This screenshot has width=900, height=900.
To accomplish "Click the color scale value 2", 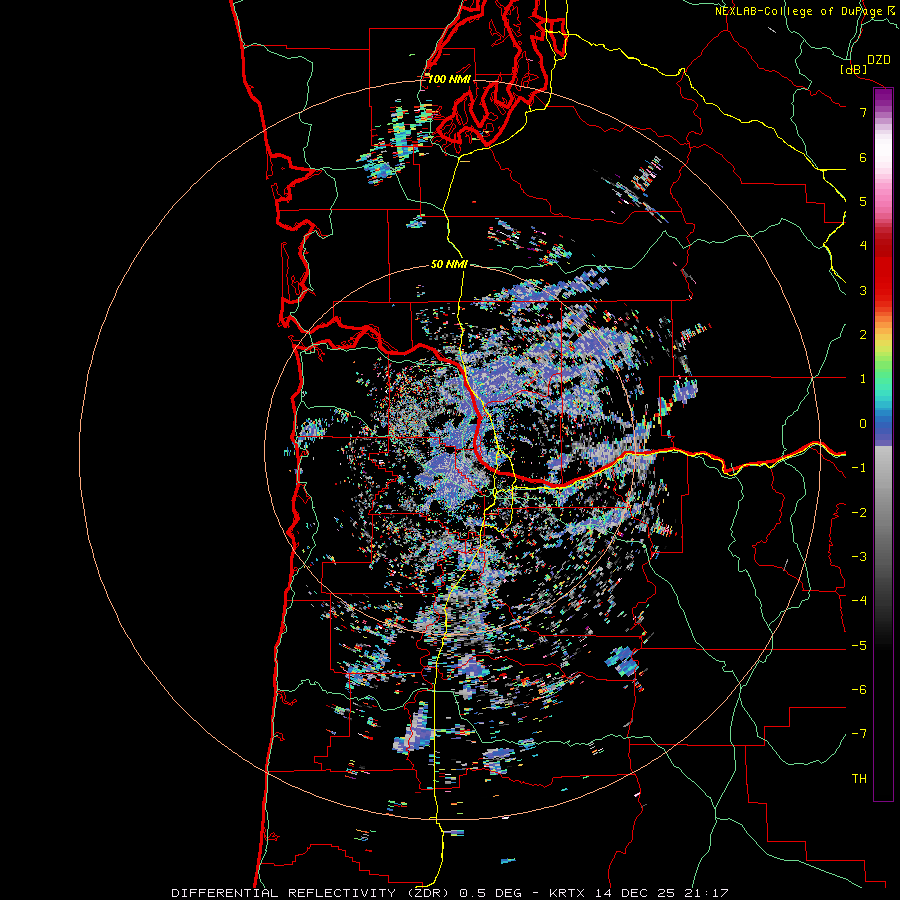I will click(863, 335).
